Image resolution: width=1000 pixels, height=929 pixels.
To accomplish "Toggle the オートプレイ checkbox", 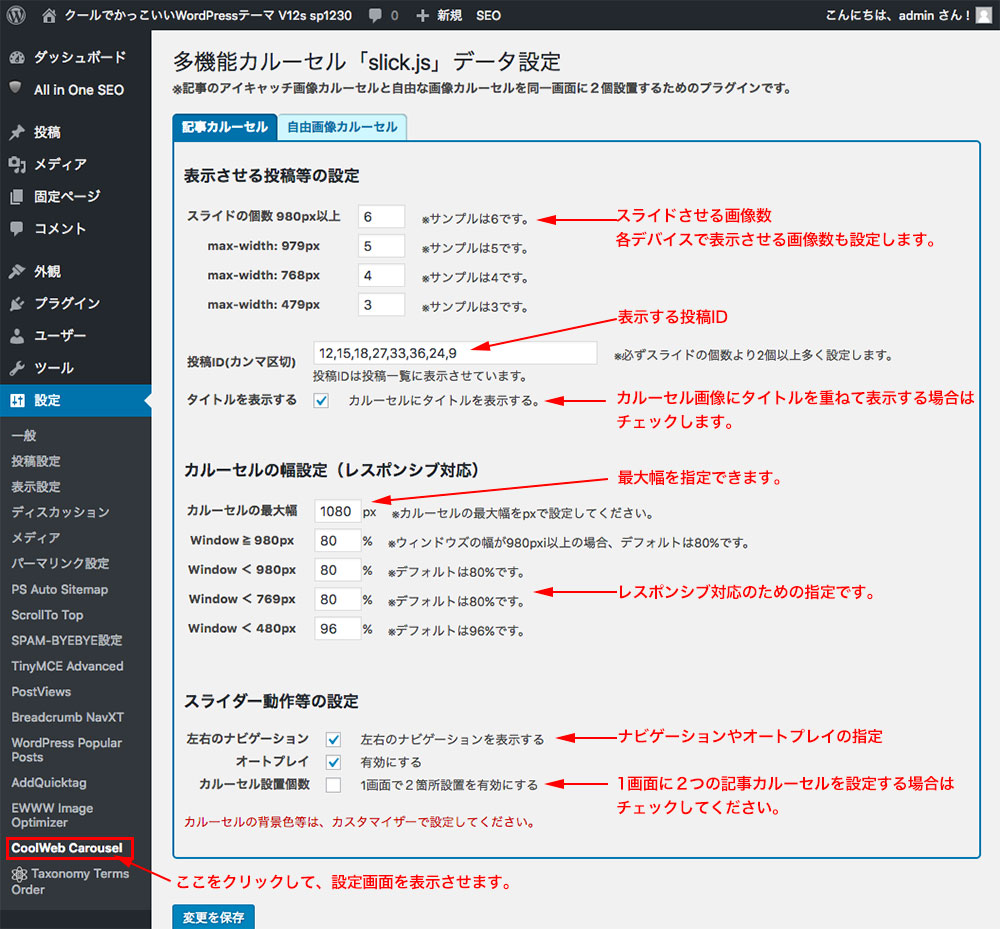I will (x=333, y=762).
